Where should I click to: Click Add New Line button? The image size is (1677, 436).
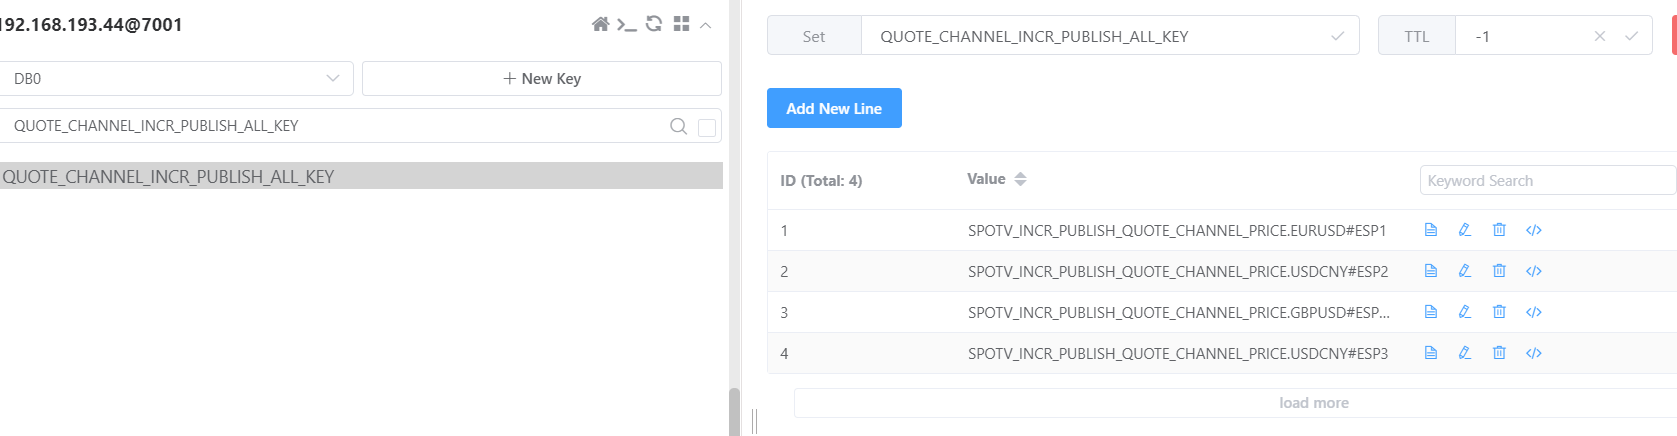834,108
